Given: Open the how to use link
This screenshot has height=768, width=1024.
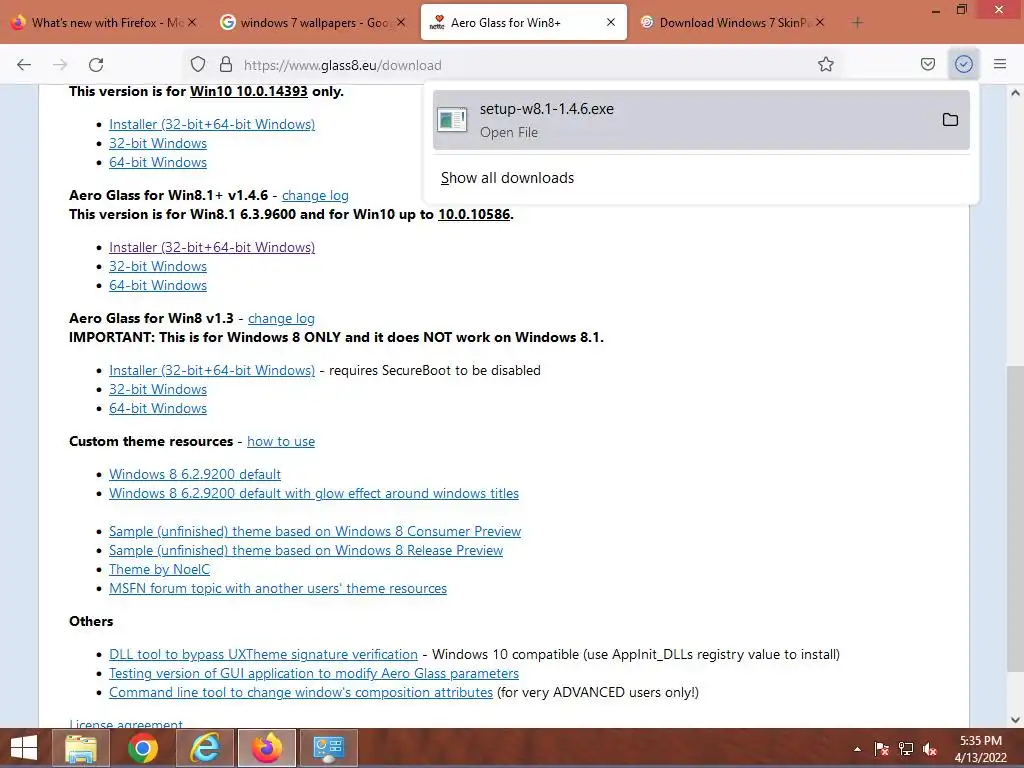Looking at the screenshot, I should pos(281,441).
